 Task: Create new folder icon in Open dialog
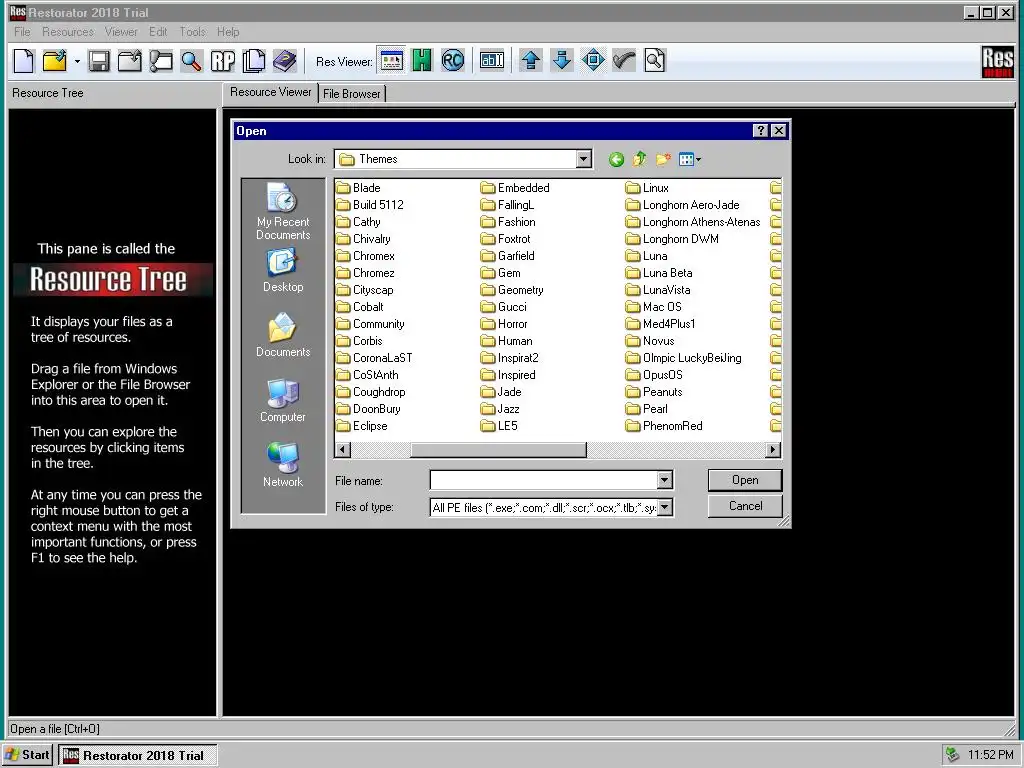pos(663,159)
